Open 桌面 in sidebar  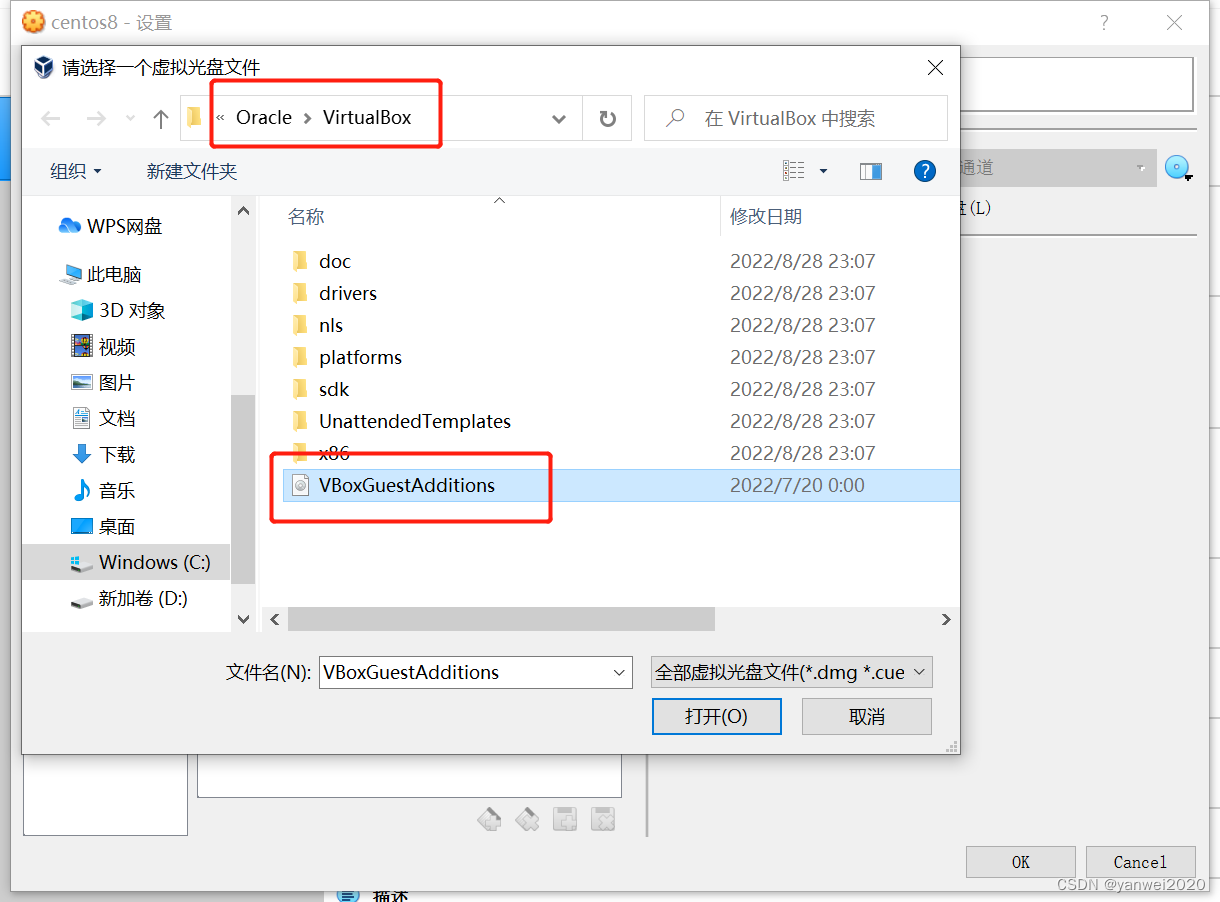click(103, 526)
